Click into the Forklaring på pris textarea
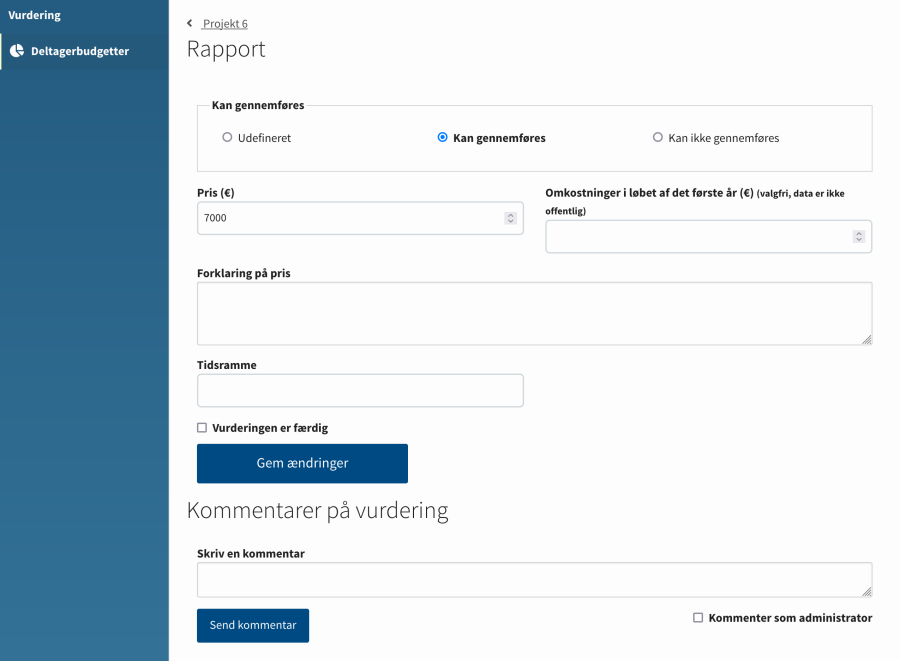 click(x=534, y=313)
